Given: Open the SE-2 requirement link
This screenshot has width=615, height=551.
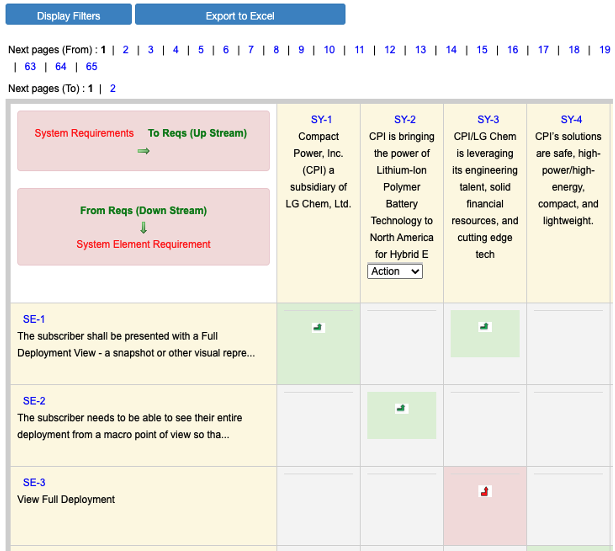Looking at the screenshot, I should pyautogui.click(x=34, y=401).
